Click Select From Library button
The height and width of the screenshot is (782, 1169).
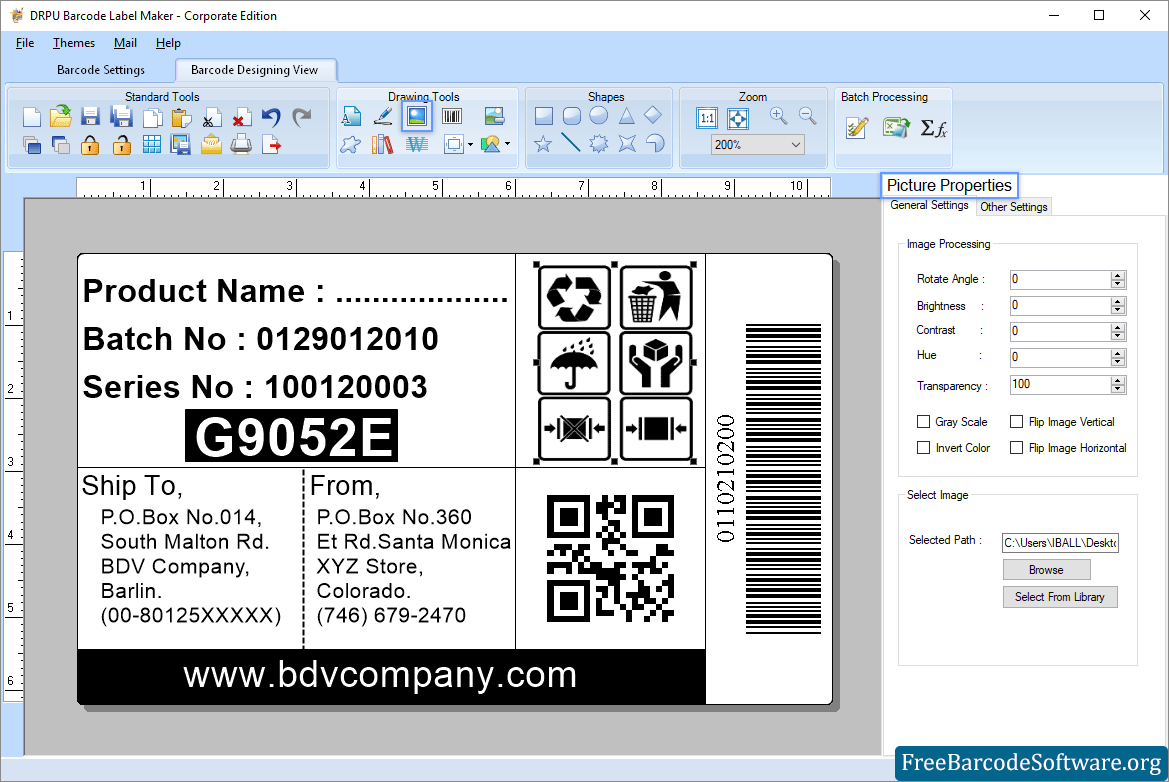(1059, 597)
